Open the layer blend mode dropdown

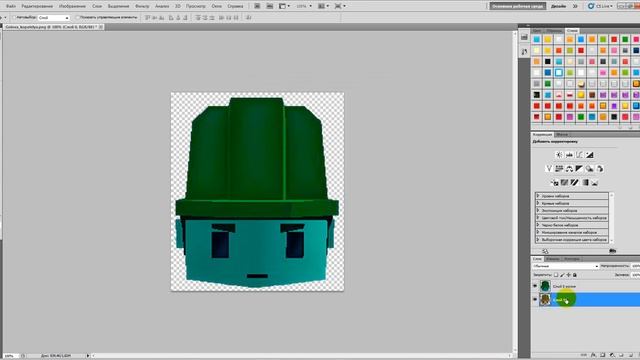565,266
